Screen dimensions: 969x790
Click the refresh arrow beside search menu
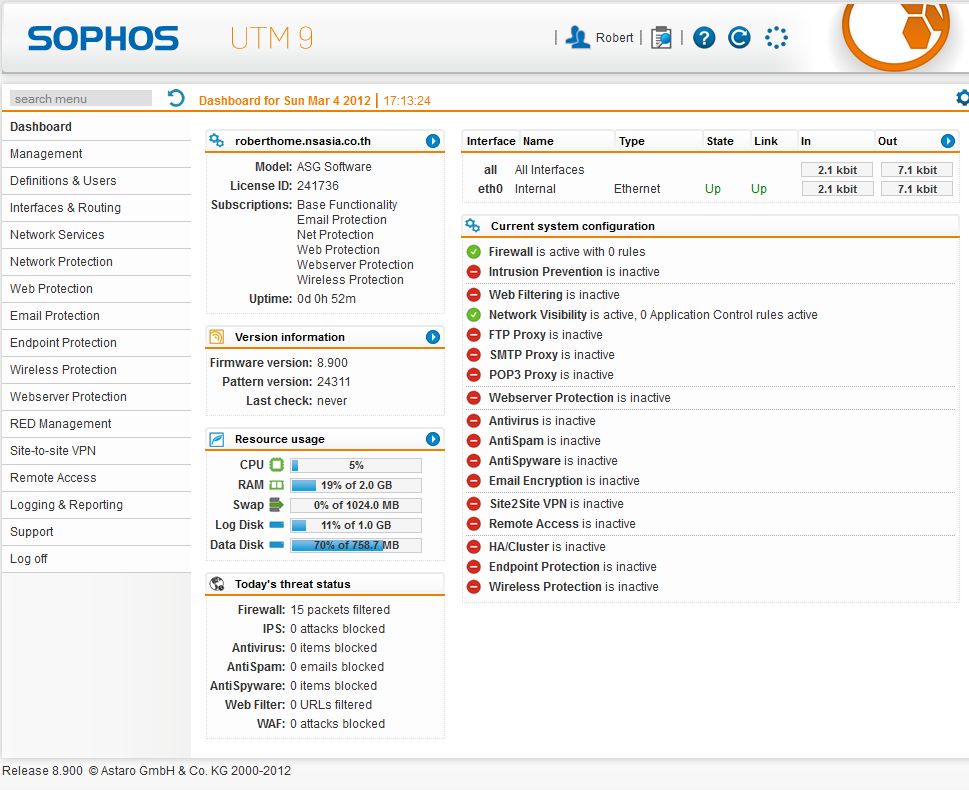click(176, 98)
